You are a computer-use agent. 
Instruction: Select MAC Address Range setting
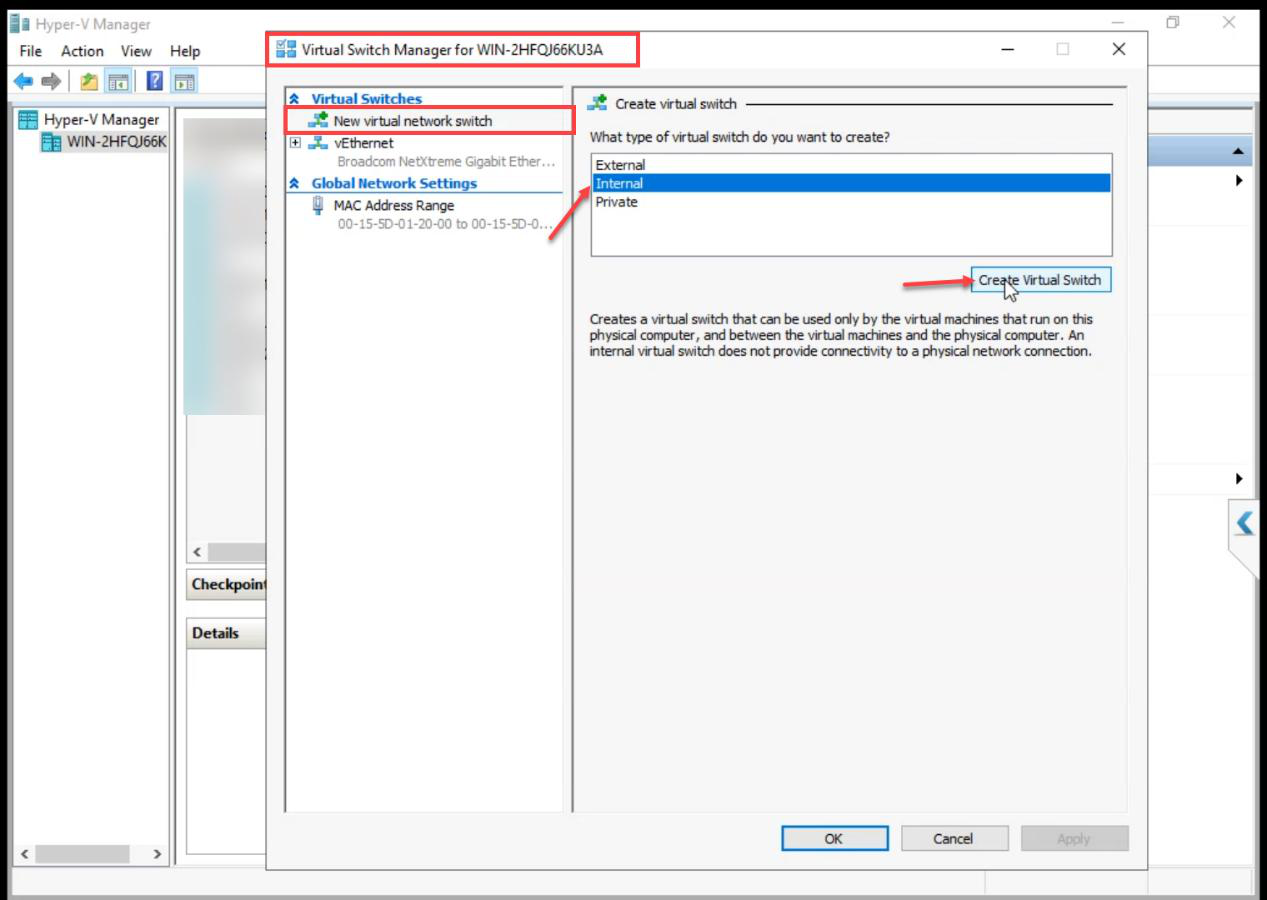coord(394,205)
